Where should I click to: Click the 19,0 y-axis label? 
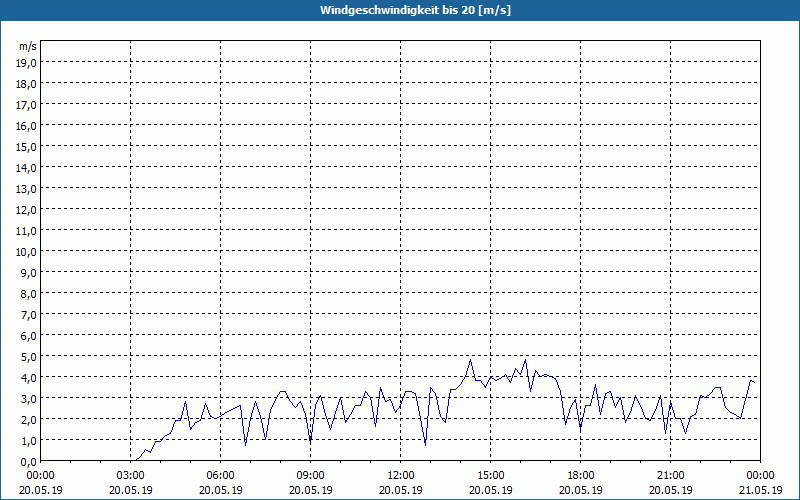click(28, 62)
